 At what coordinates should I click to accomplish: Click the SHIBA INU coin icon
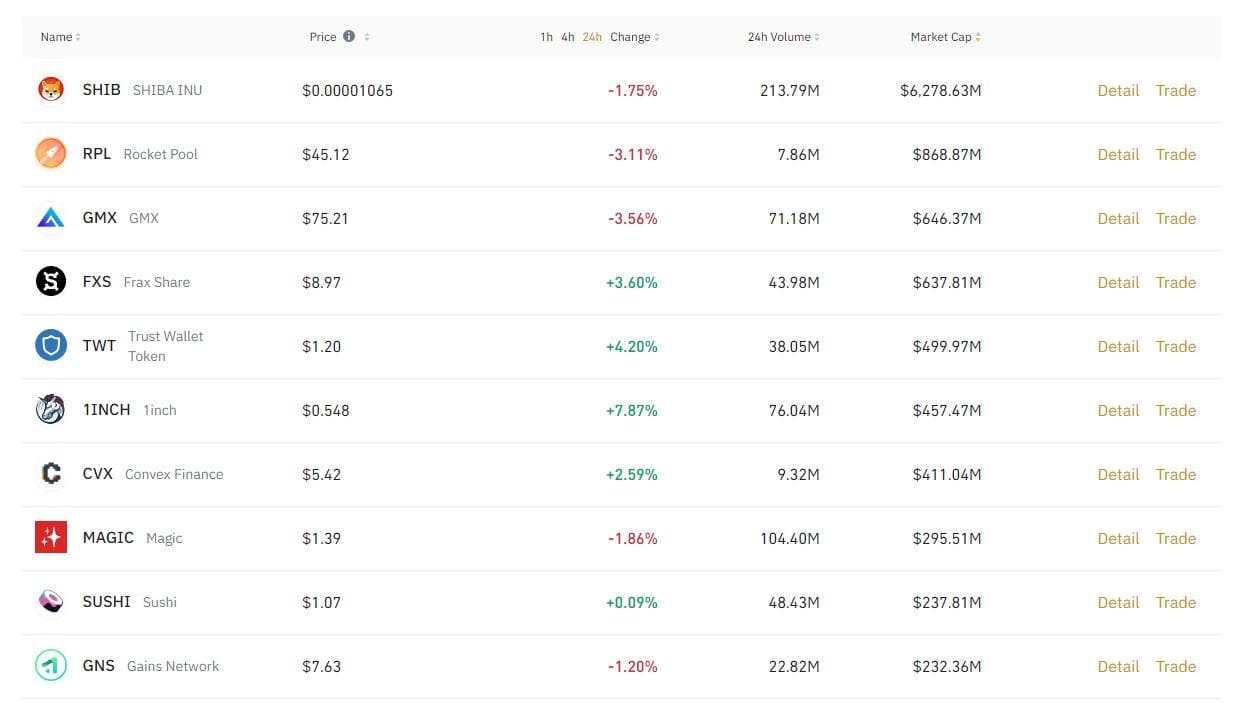pyautogui.click(x=51, y=90)
